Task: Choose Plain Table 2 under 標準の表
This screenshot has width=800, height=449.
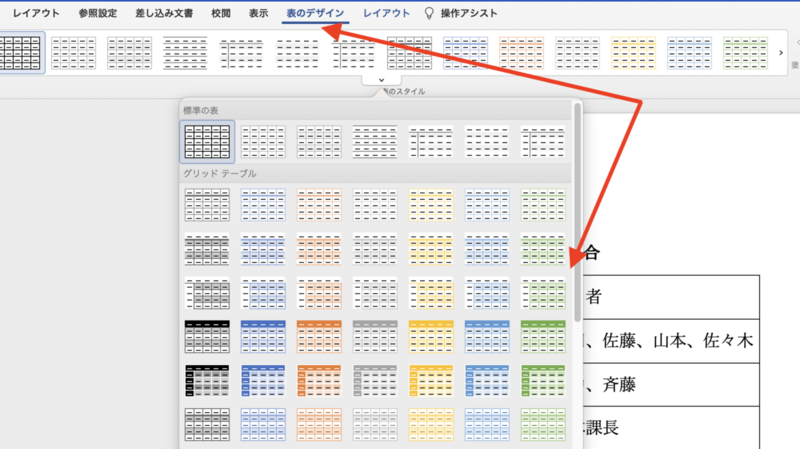Action: click(375, 142)
